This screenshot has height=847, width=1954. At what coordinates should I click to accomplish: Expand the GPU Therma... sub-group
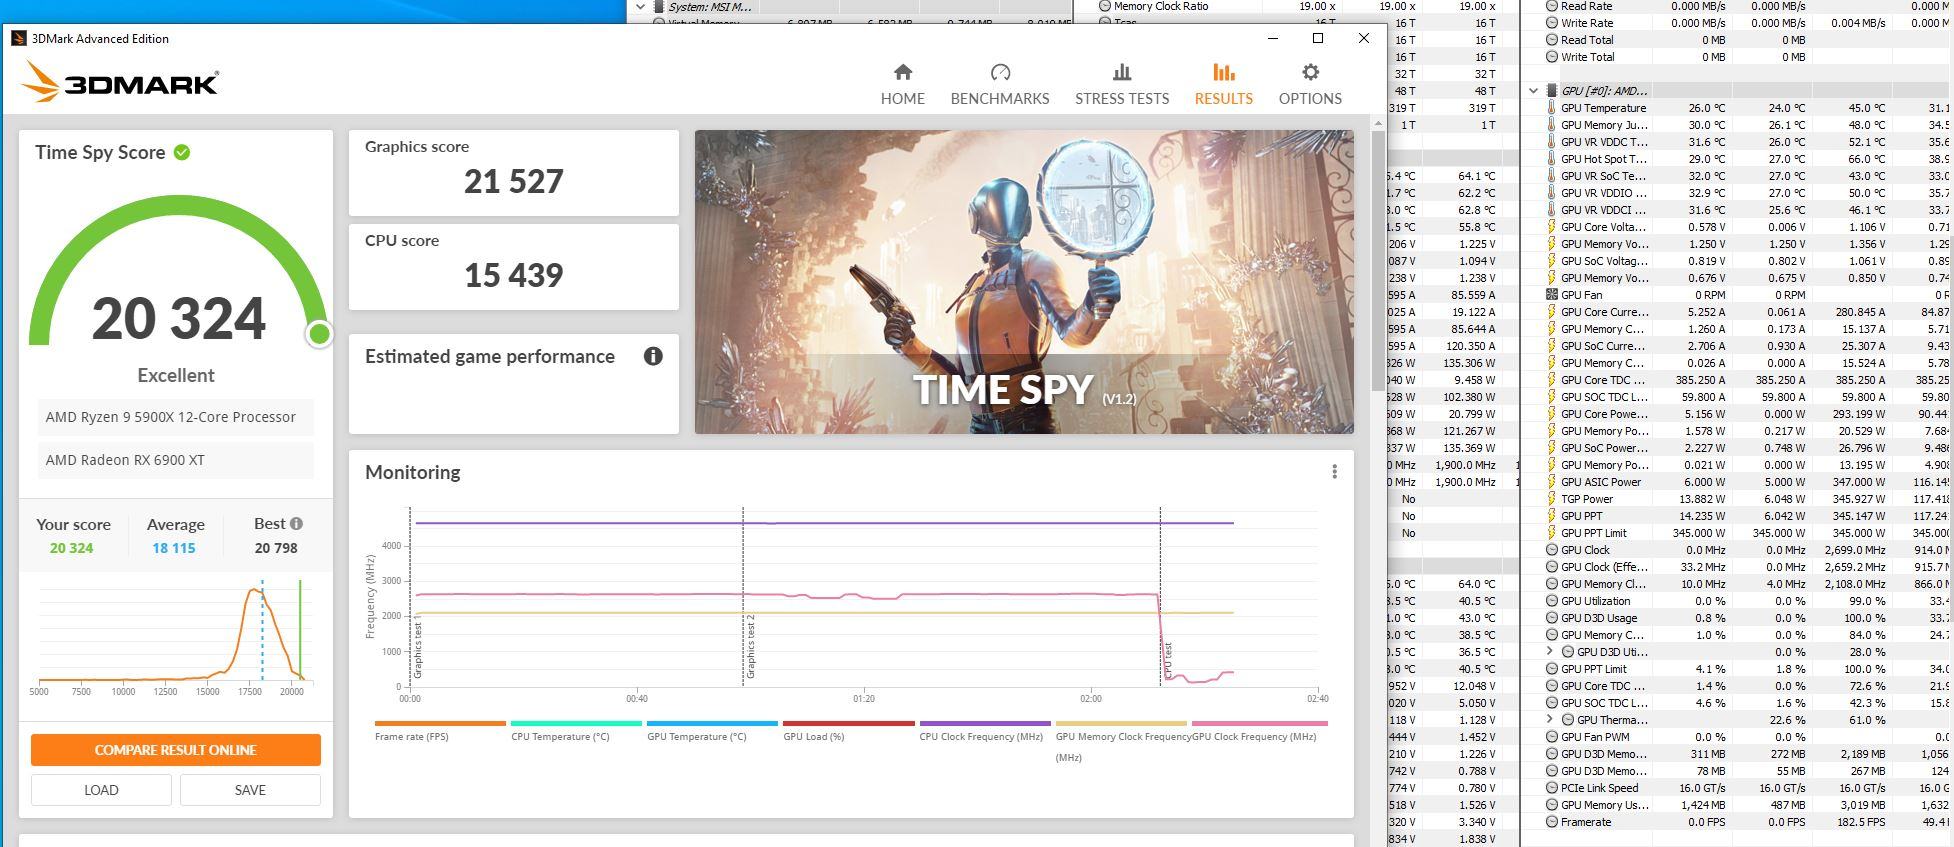coord(1550,720)
